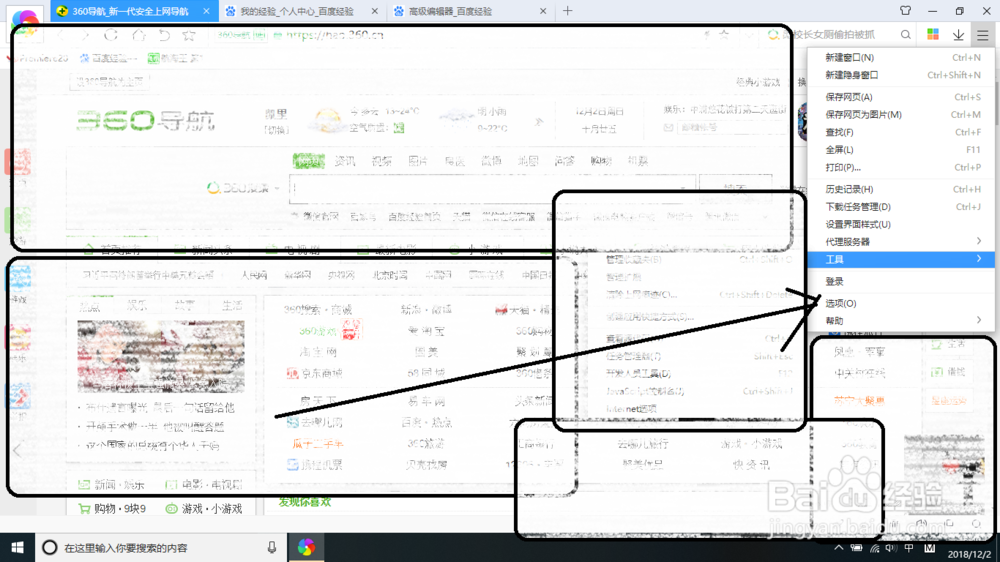The height and width of the screenshot is (562, 1000).
Task: Select 全屏(L) menu item
Action: (901, 149)
